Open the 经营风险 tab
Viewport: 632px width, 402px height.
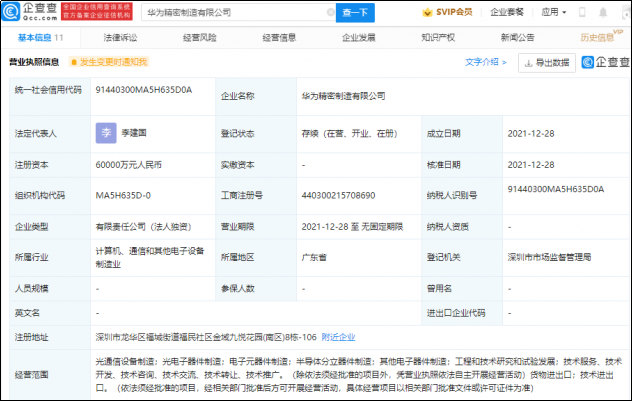[x=199, y=38]
